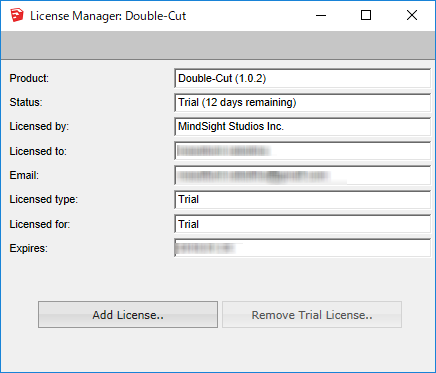Maximize the License Manager window
Screen dimensions: 436x373
(x=366, y=15)
